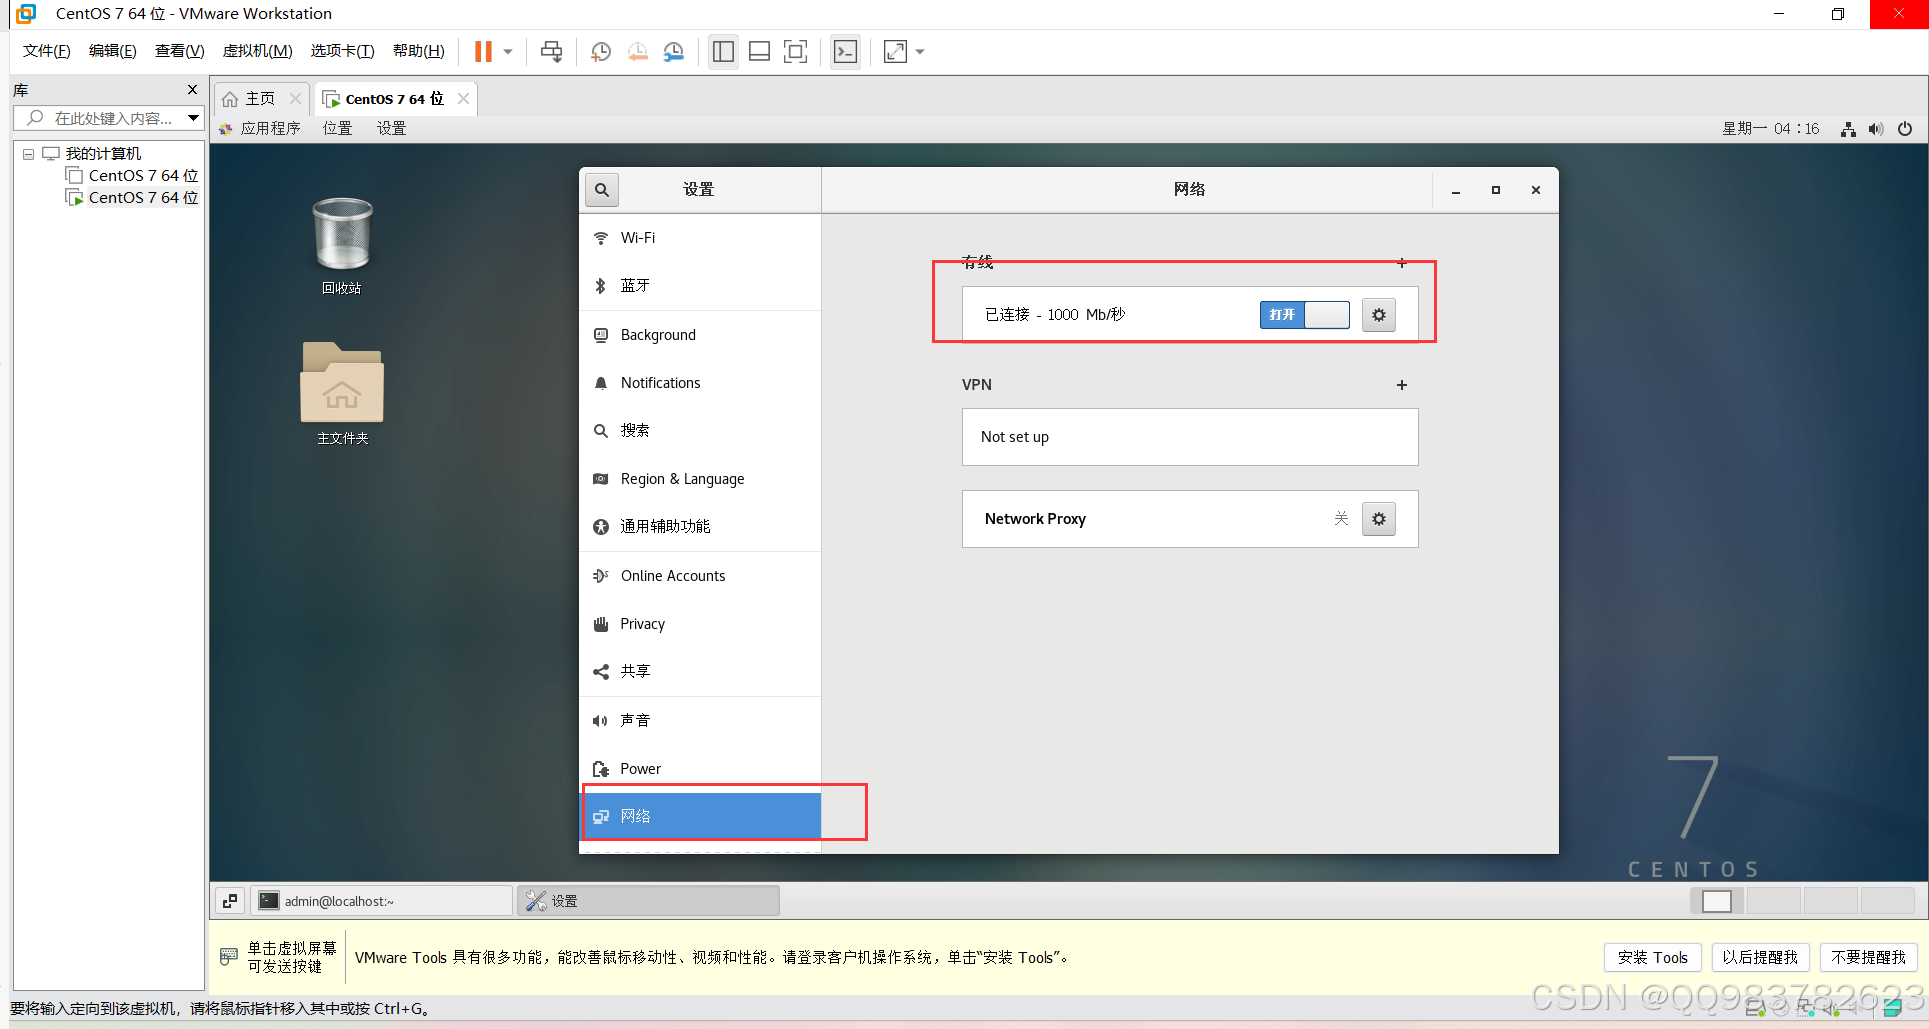
Task: Click the power icon in CentOS top panel
Action: [1905, 129]
